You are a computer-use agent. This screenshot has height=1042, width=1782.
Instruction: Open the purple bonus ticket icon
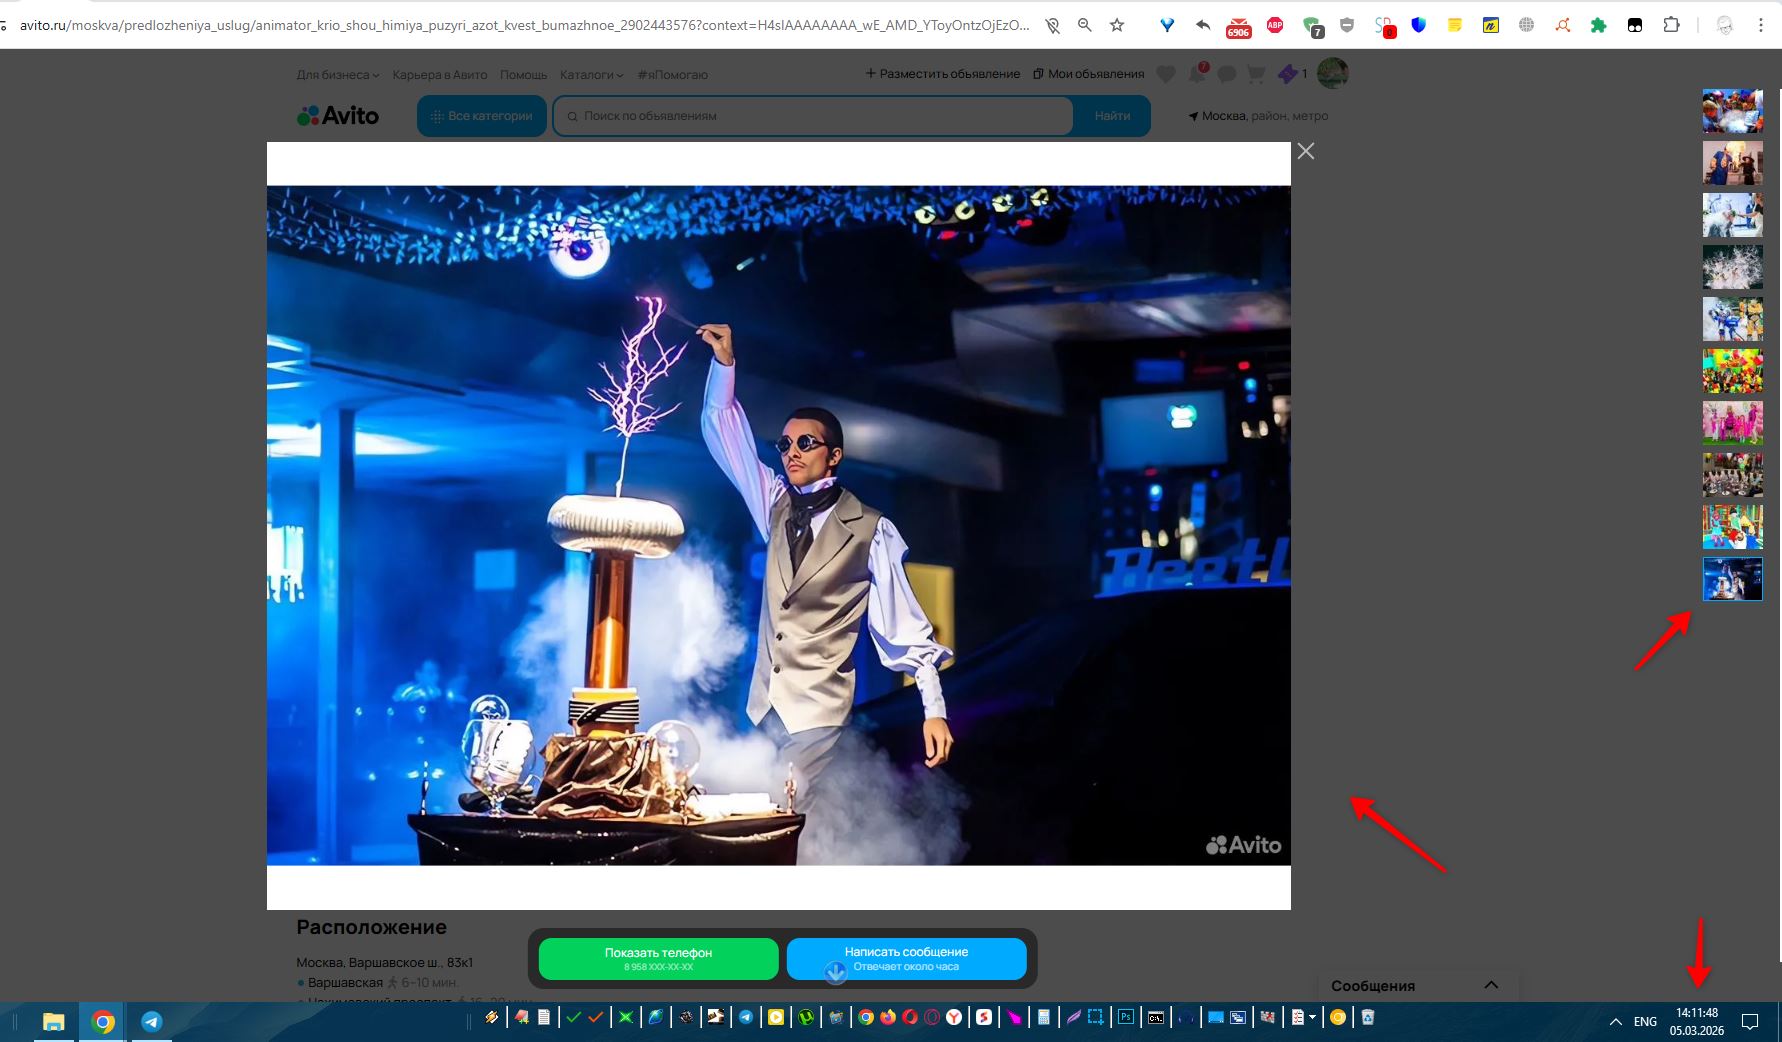tap(1288, 74)
